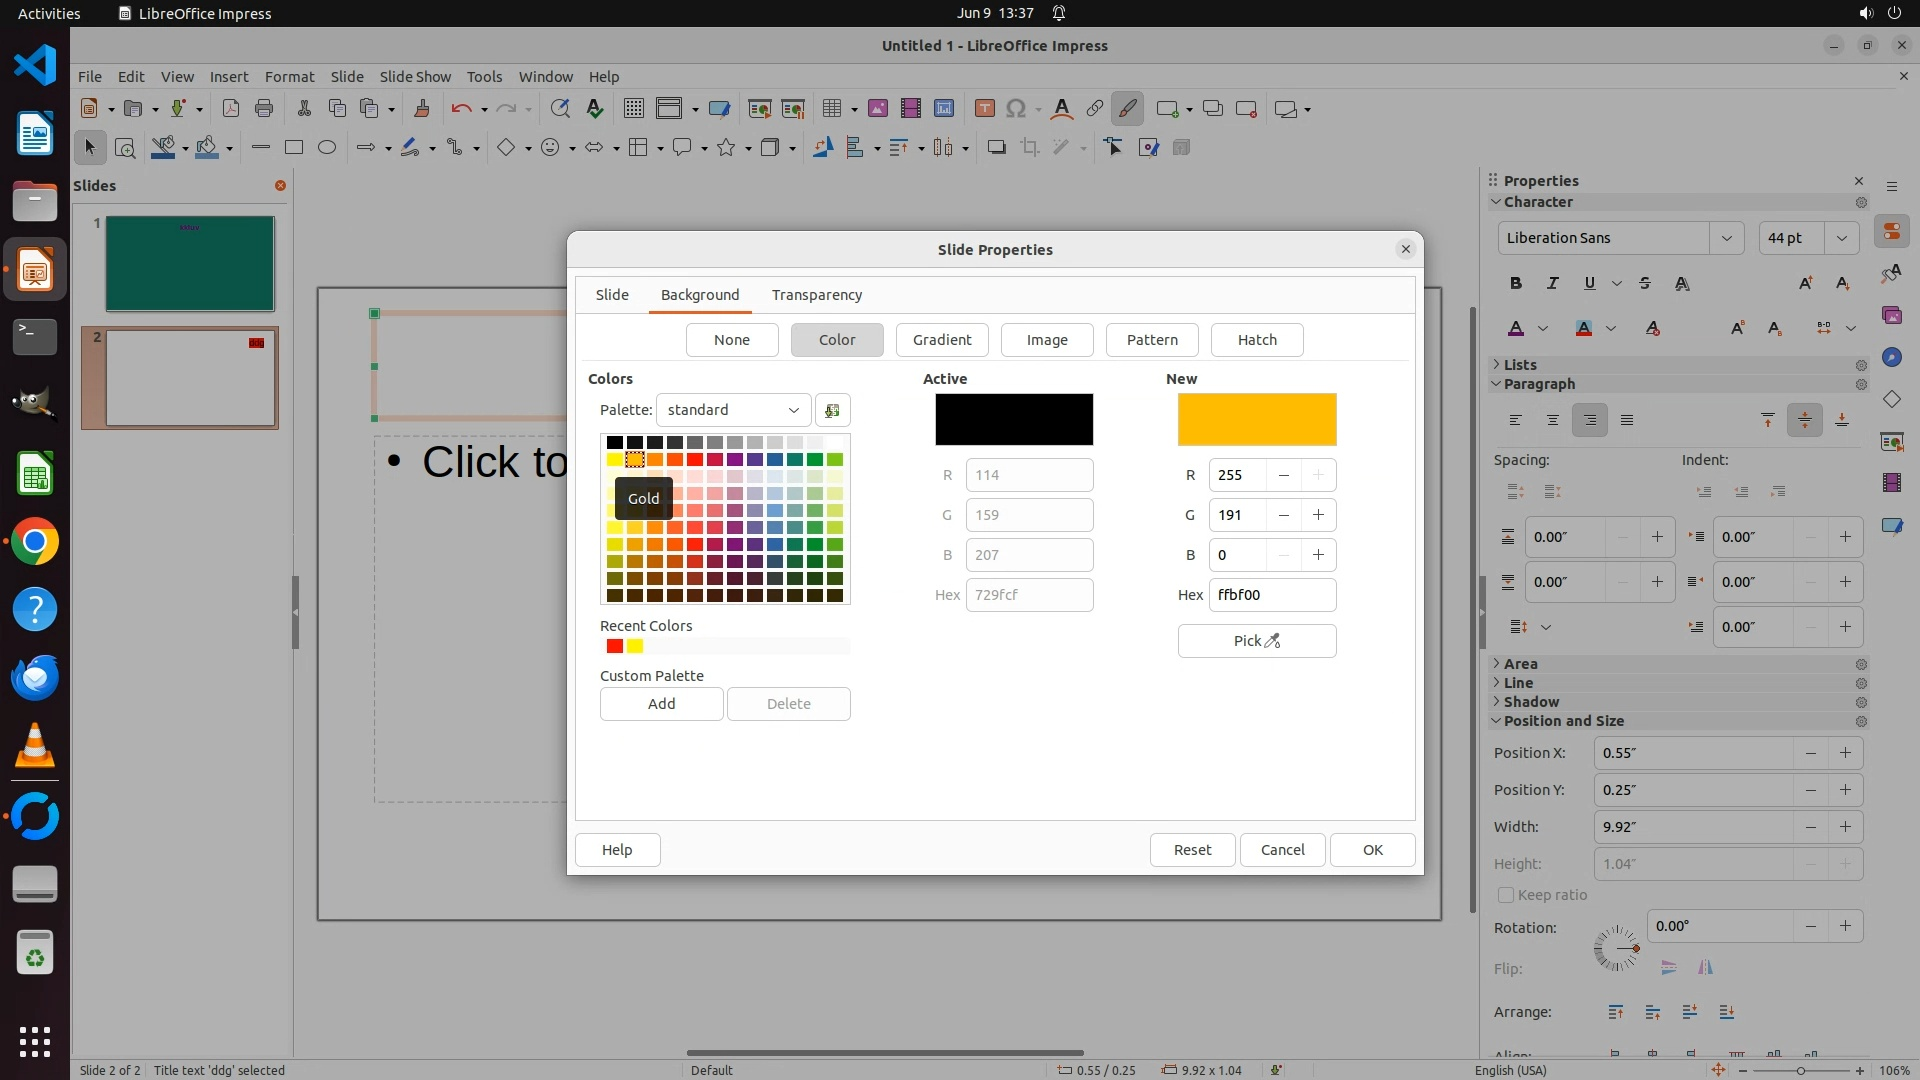Open VLC from the Ubuntu dock
This screenshot has height=1080, width=1920.
click(x=35, y=746)
